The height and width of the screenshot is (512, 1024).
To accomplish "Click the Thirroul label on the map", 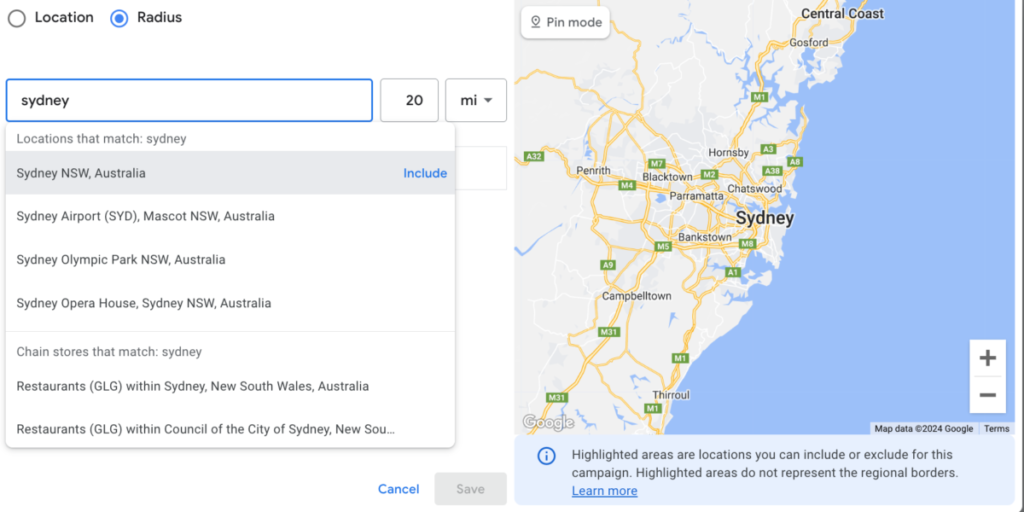I will [671, 395].
